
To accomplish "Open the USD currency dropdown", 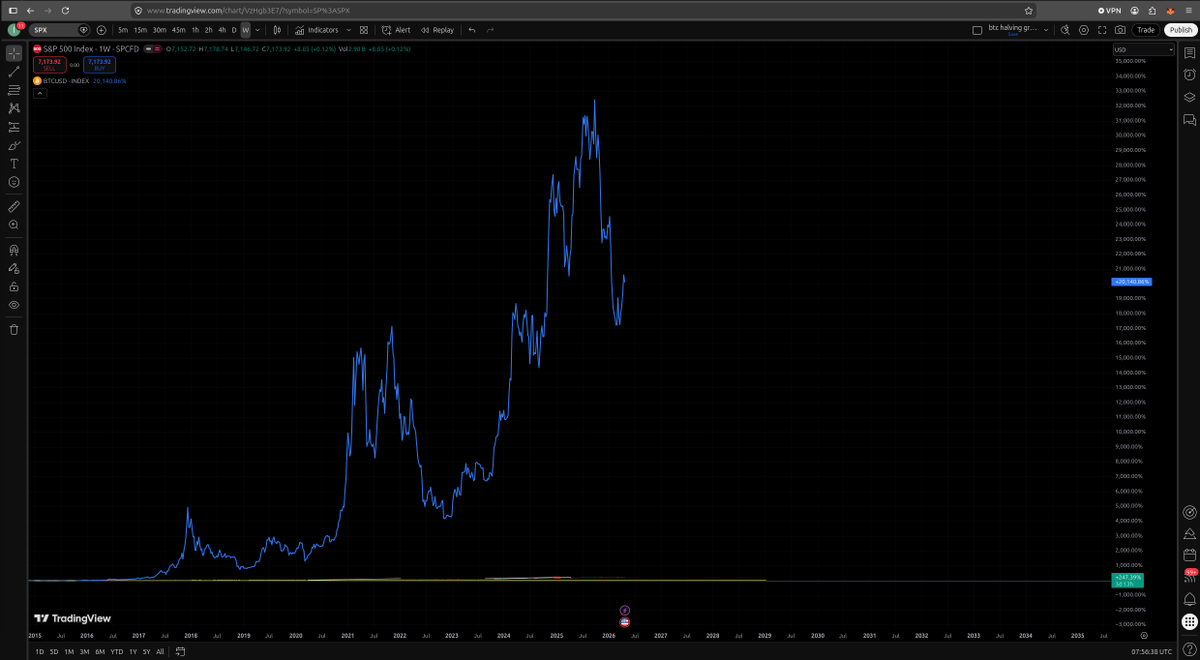I will tap(1144, 49).
